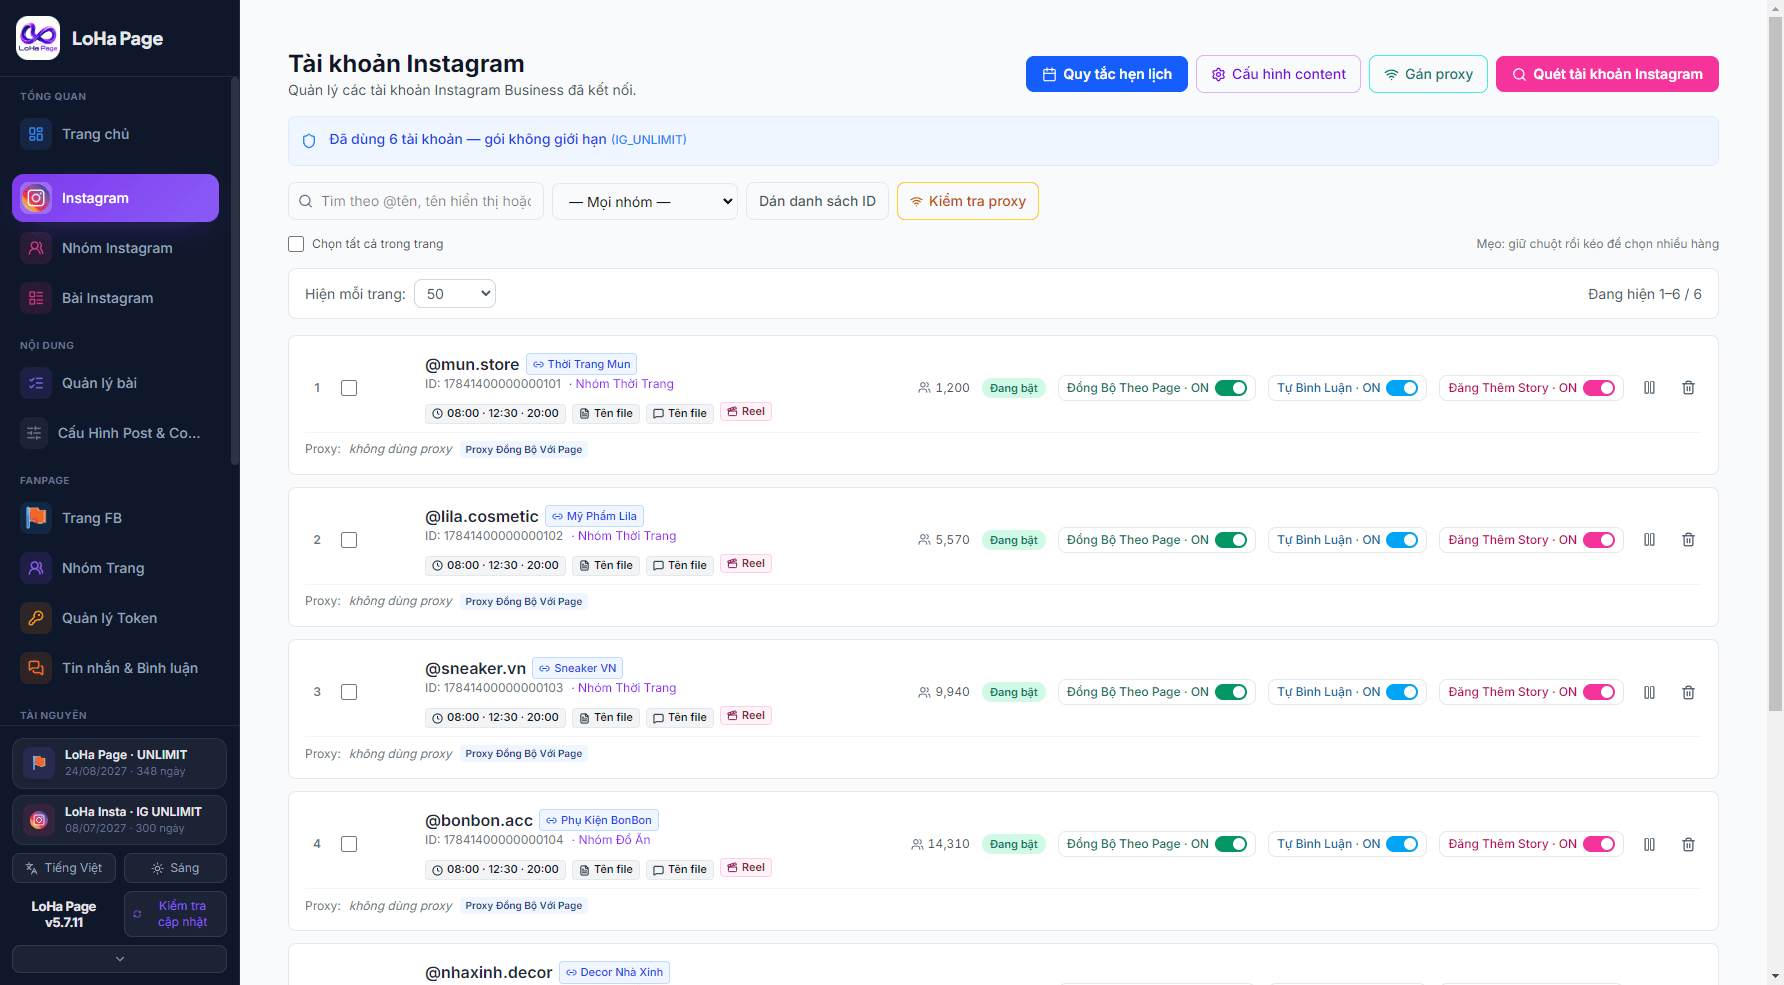Screen dimensions: 1784x985
Task: Select the Instagram sidebar item
Action: 115,198
